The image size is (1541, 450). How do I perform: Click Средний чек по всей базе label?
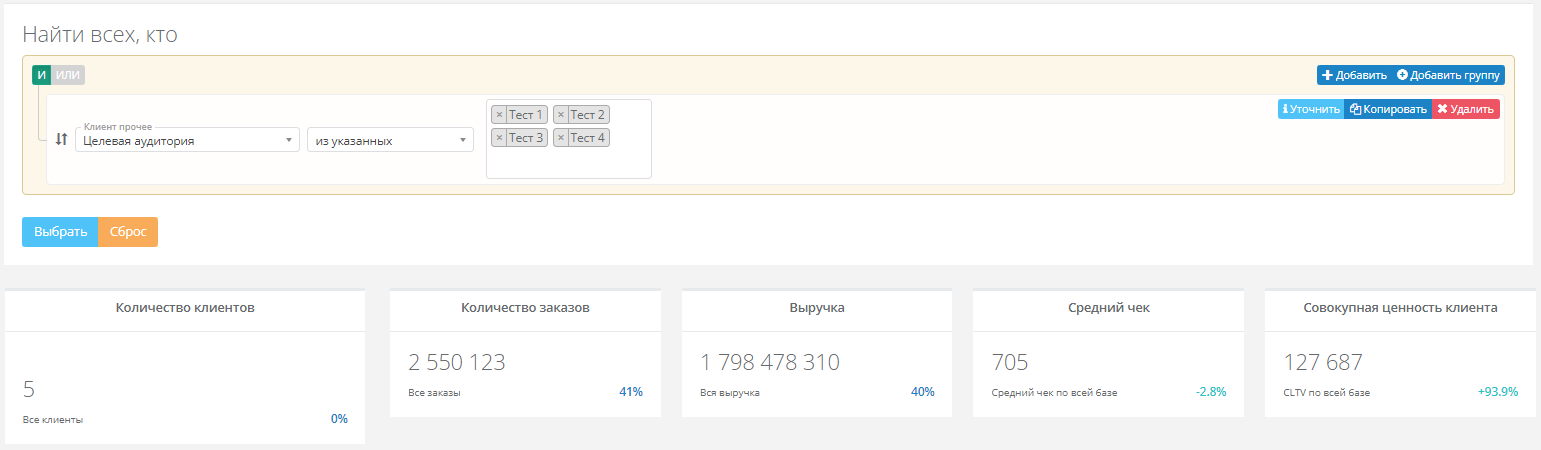click(x=1054, y=393)
